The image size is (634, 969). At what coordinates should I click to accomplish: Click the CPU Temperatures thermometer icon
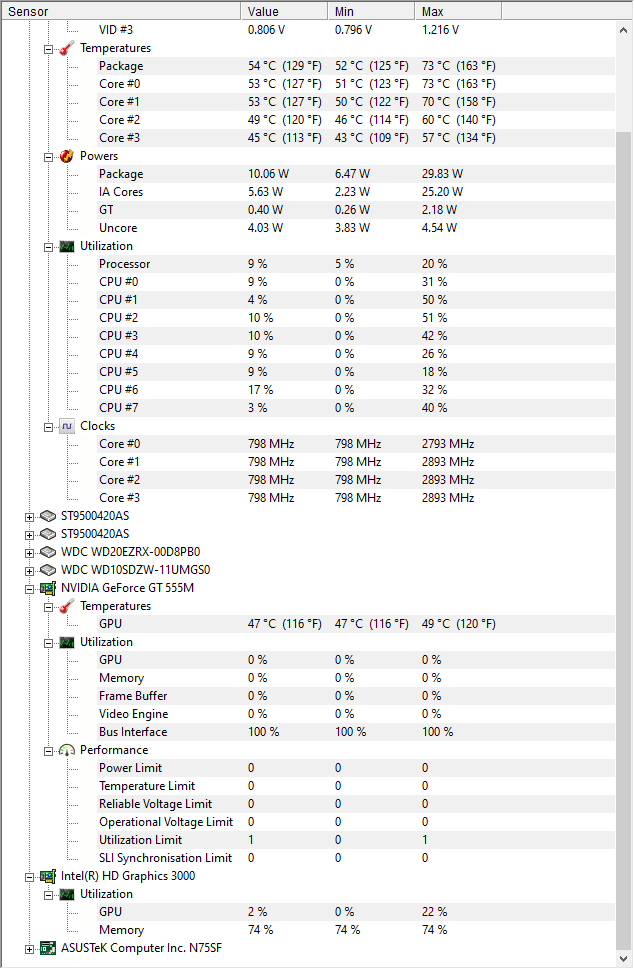[x=67, y=48]
